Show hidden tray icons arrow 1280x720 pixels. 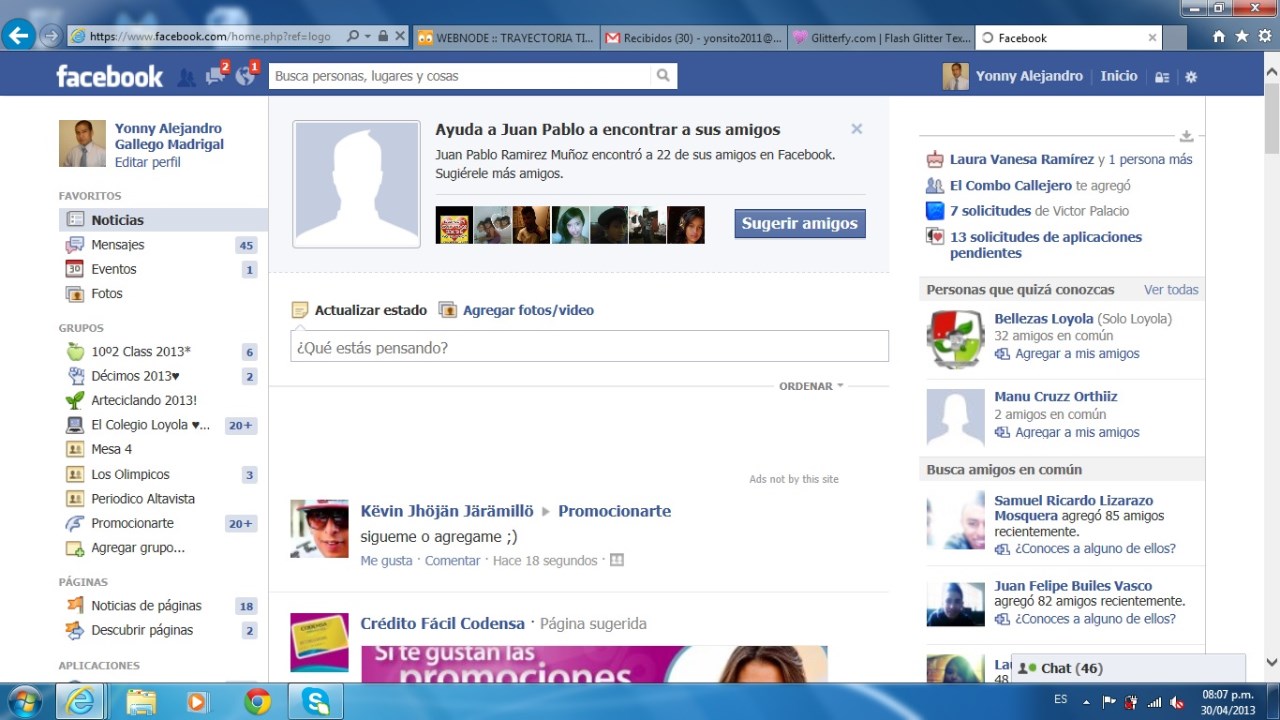(x=1086, y=702)
